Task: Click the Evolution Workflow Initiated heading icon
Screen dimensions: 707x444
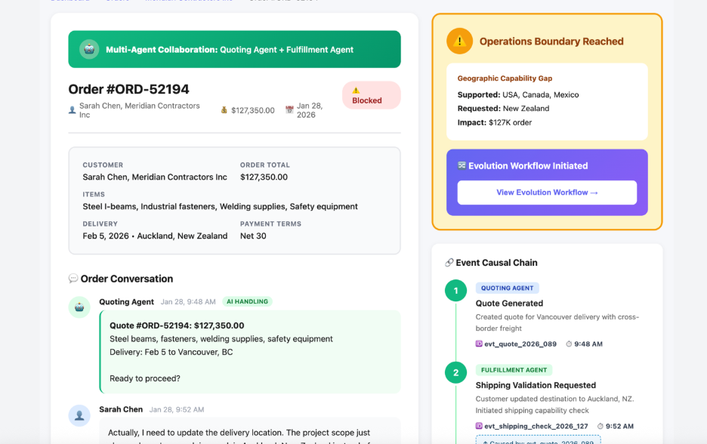Action: (x=462, y=165)
